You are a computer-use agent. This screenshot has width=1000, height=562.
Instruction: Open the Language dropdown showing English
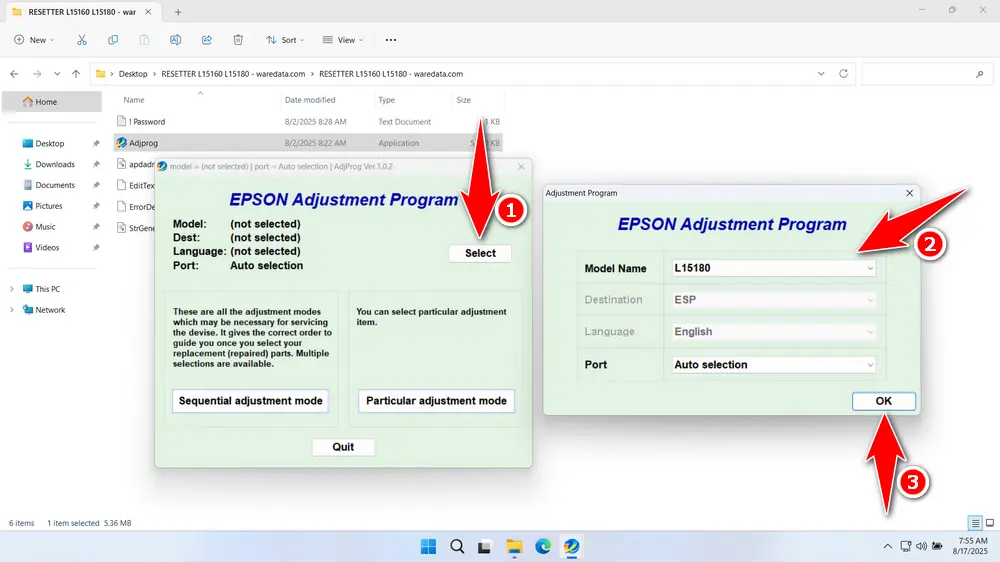[x=774, y=332]
